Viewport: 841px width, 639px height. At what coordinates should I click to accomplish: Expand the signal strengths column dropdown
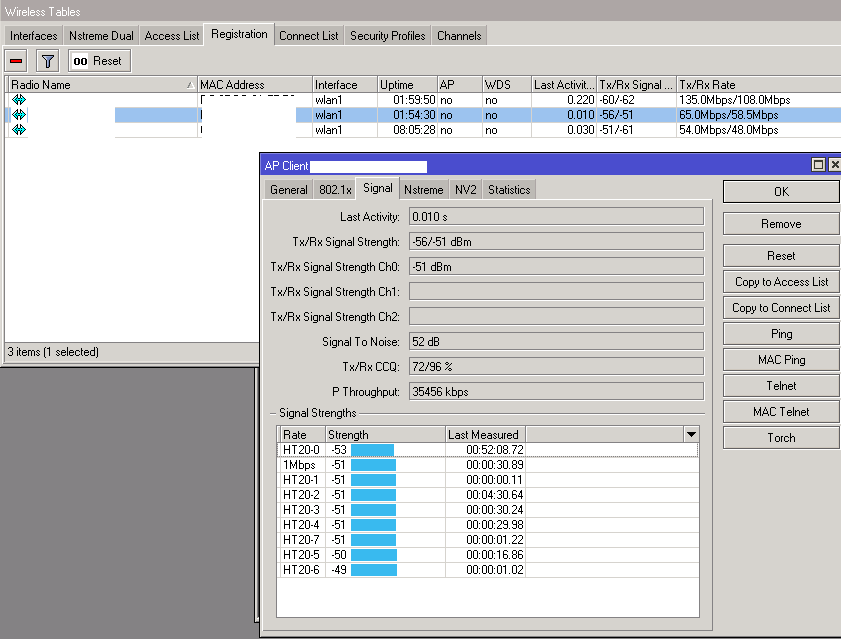(690, 434)
